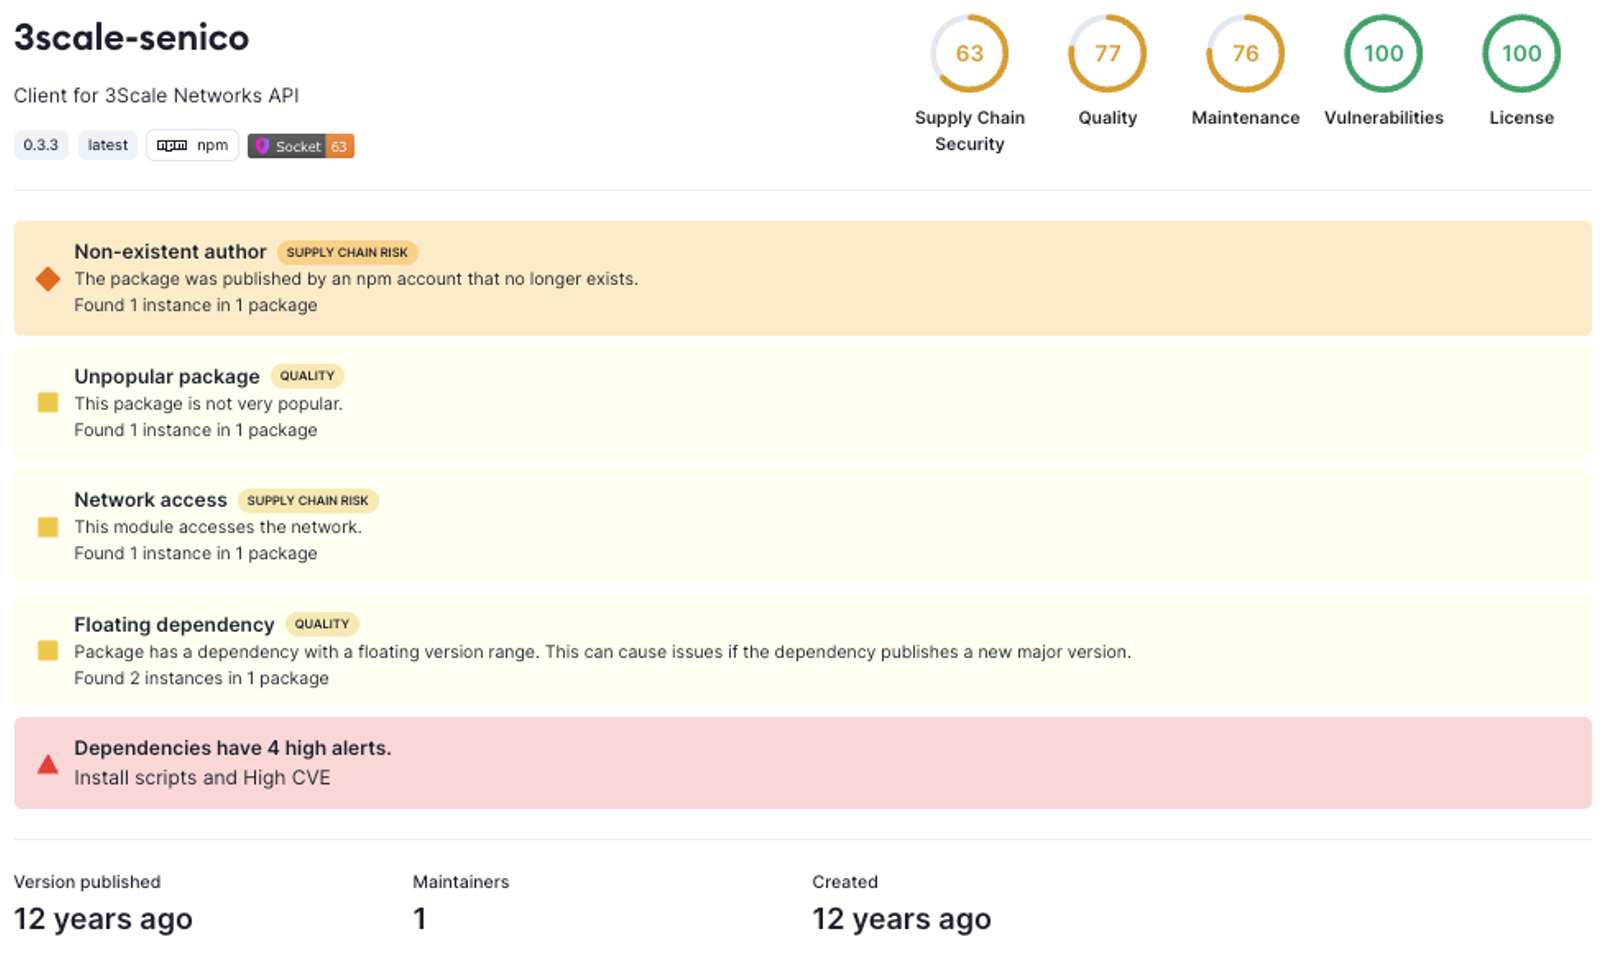Open the Floating dependency alert title

(174, 624)
